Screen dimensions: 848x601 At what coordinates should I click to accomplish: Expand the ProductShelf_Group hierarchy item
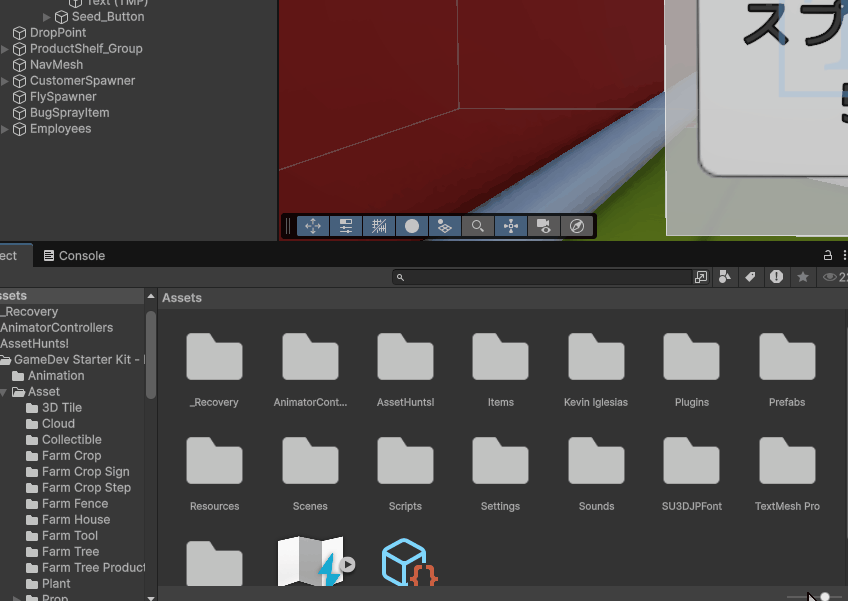point(6,49)
